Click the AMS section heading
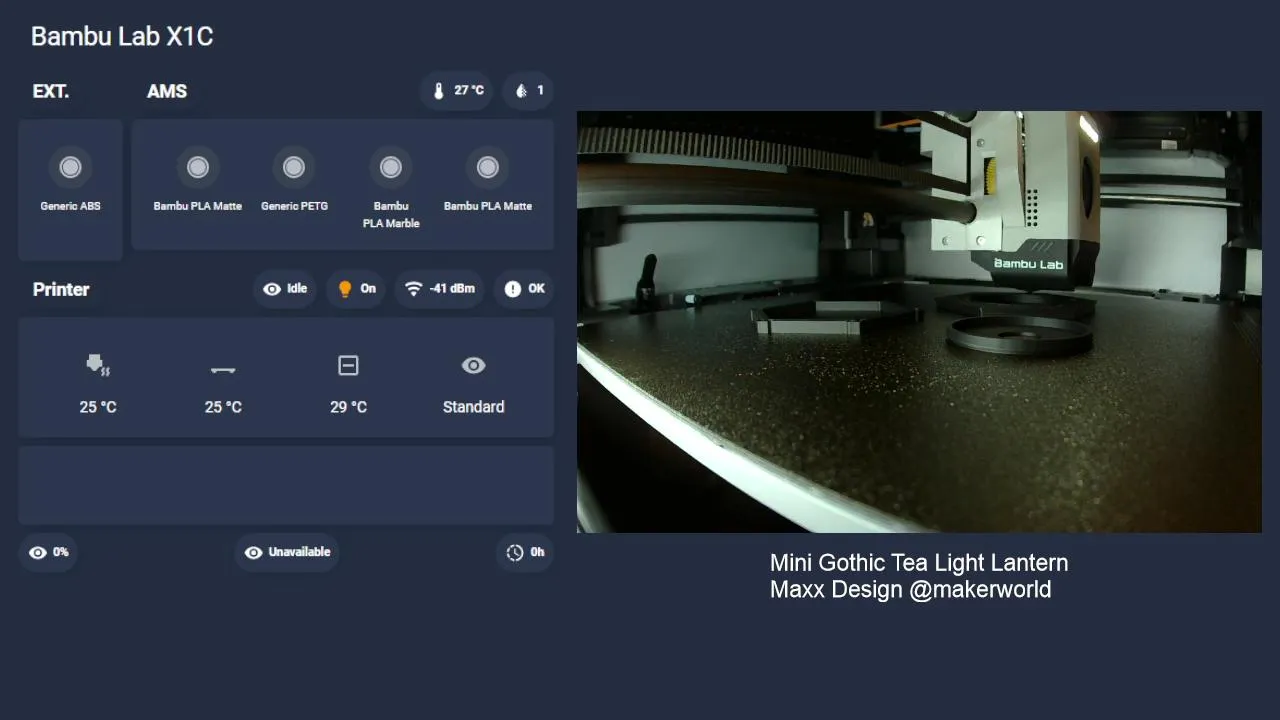This screenshot has width=1280, height=720. coord(167,91)
